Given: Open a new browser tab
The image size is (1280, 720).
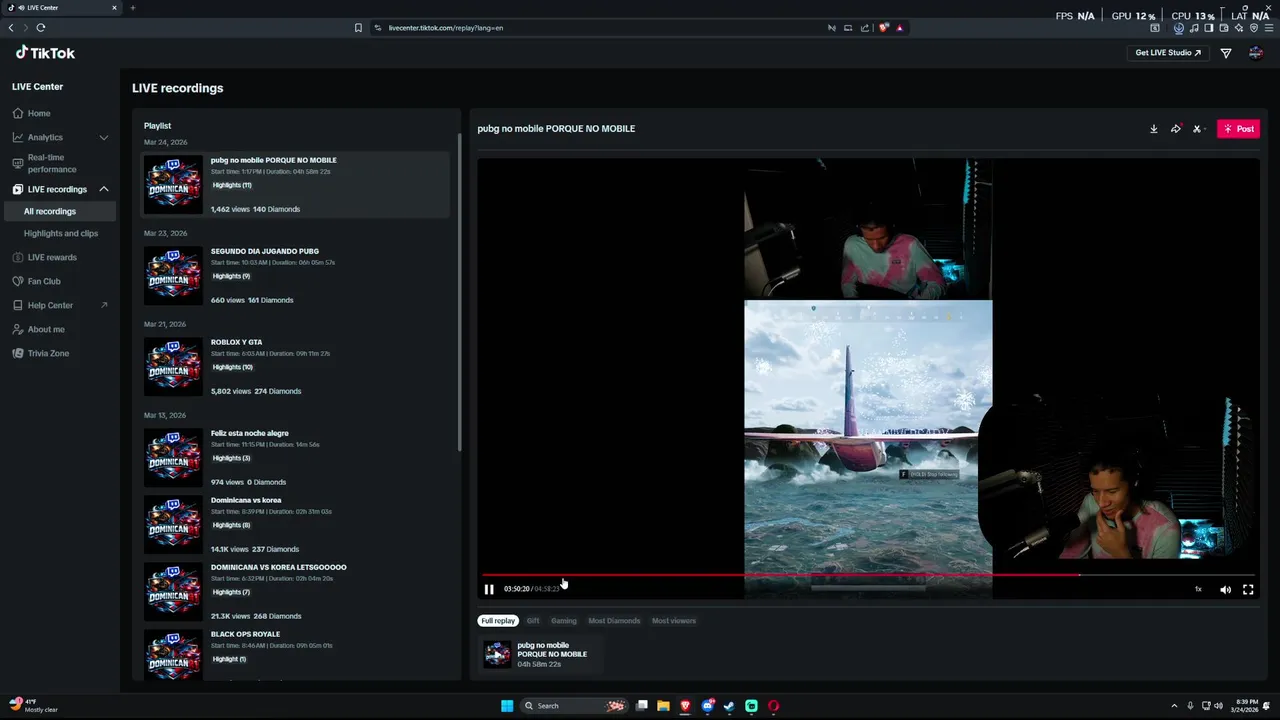Looking at the screenshot, I should [132, 8].
